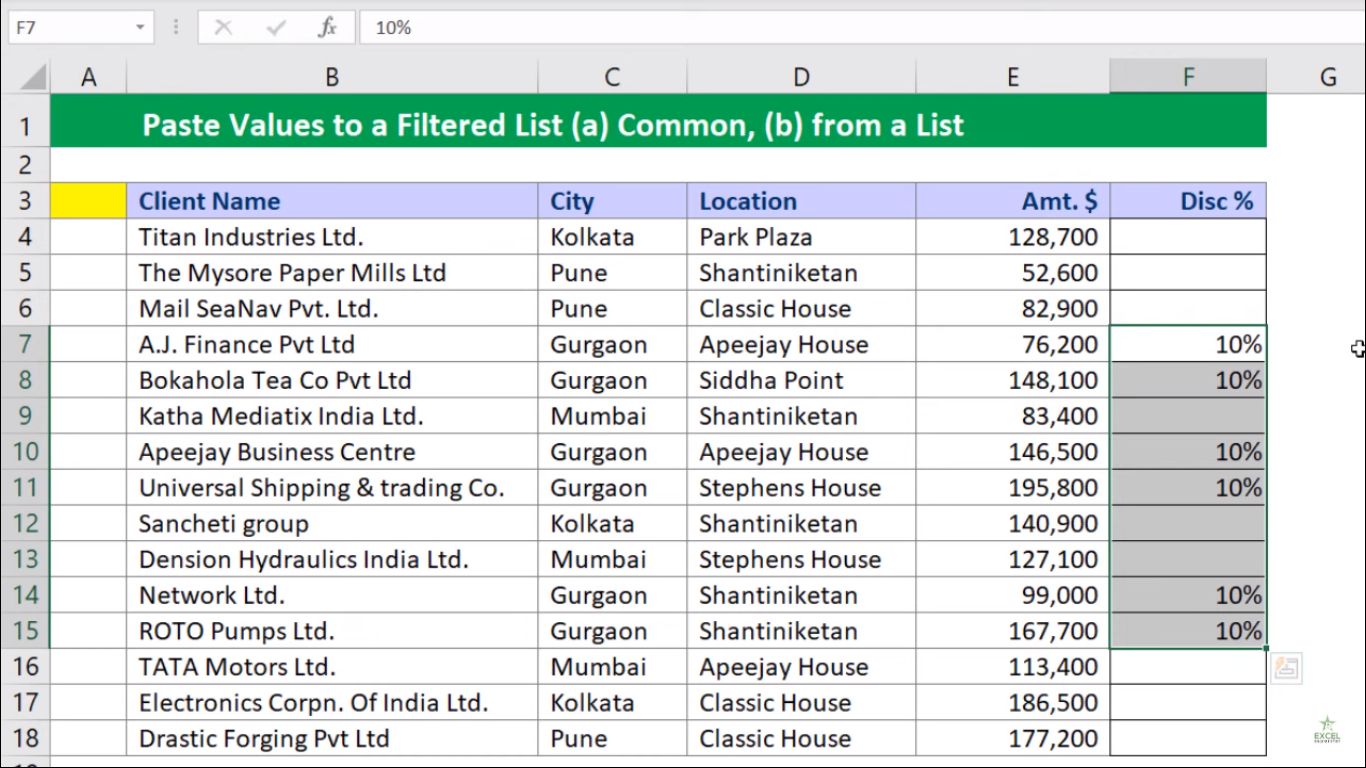
Task: Click the Enter checkmark formula icon
Action: 276,27
